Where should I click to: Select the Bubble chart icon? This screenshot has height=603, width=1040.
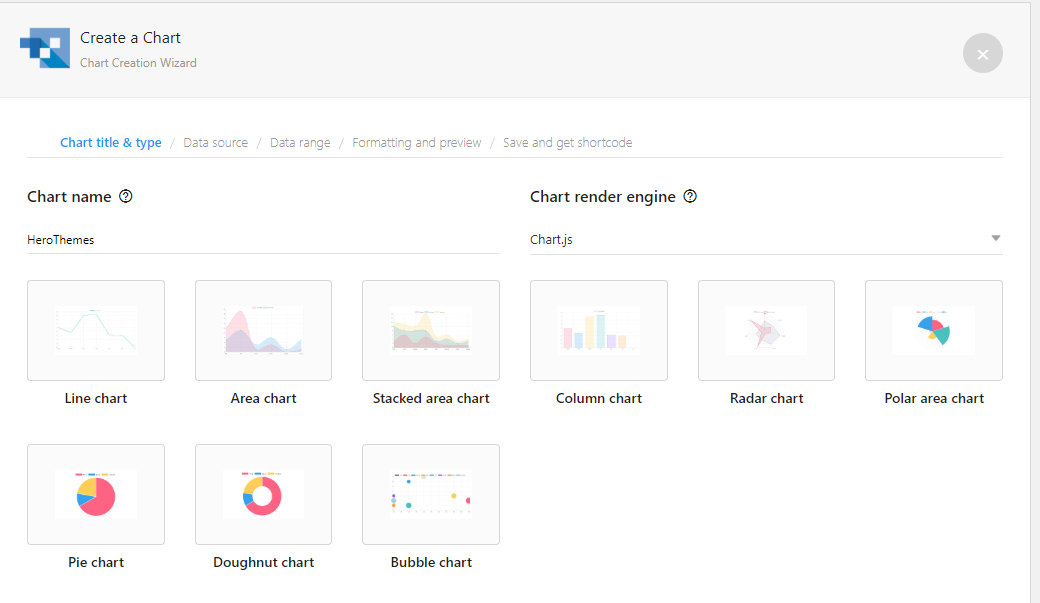pos(431,494)
